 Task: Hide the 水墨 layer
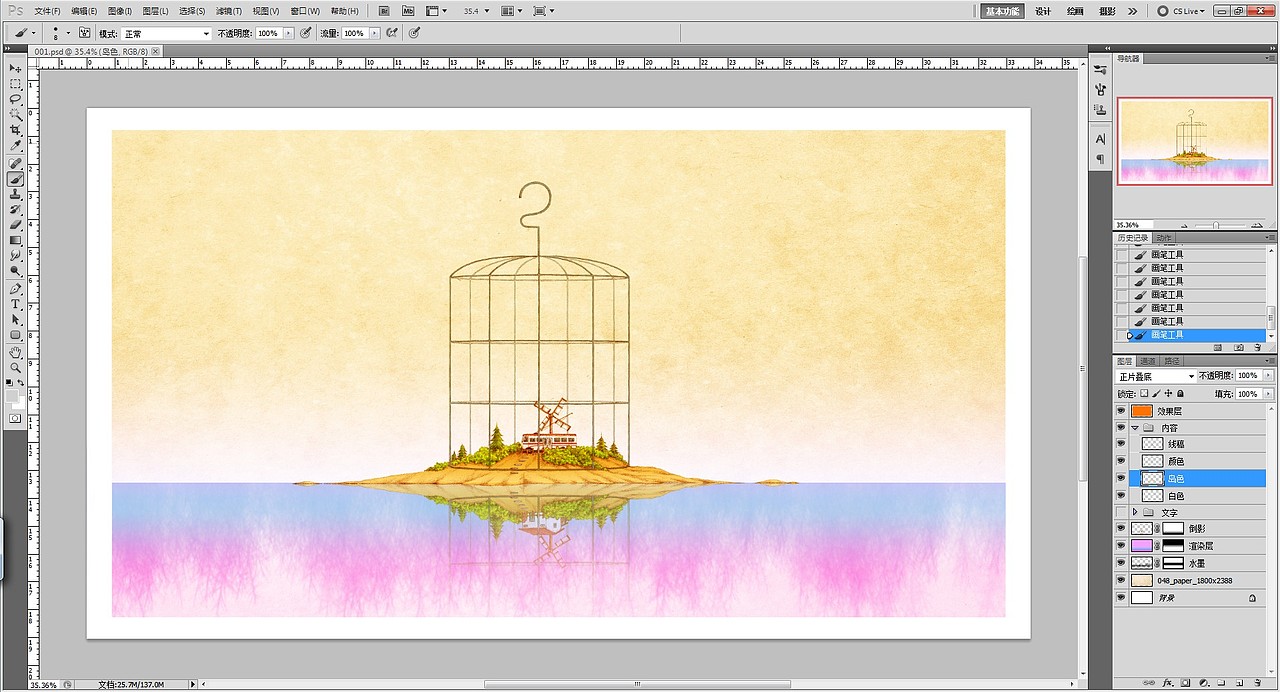coord(1120,563)
